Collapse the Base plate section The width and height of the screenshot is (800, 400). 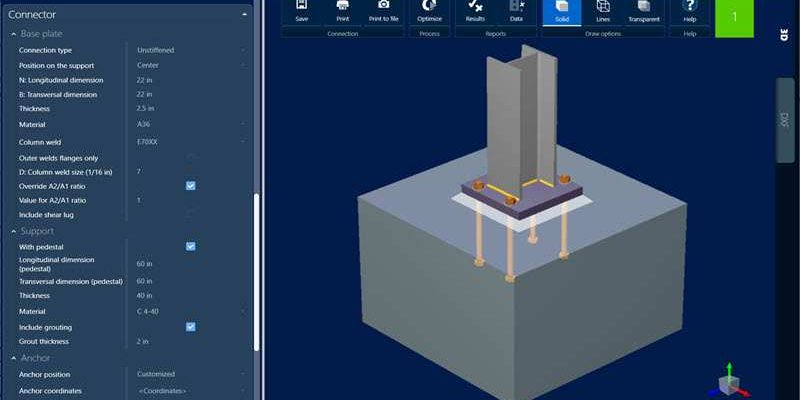point(13,34)
